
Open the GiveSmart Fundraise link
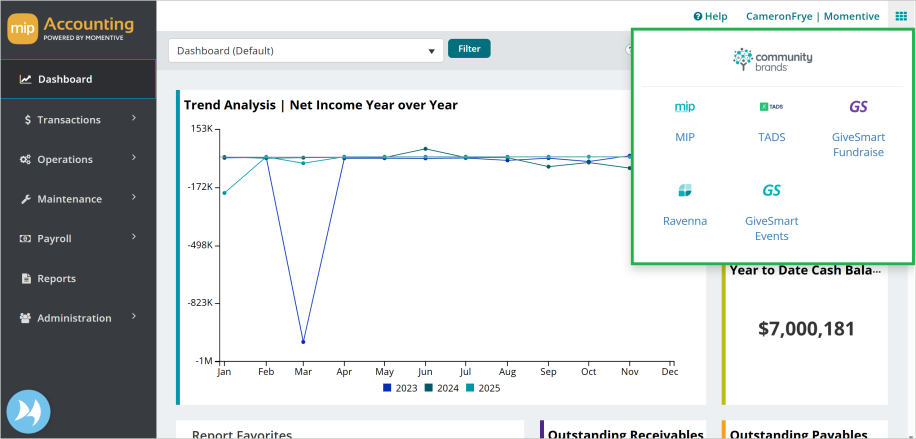[x=858, y=145]
